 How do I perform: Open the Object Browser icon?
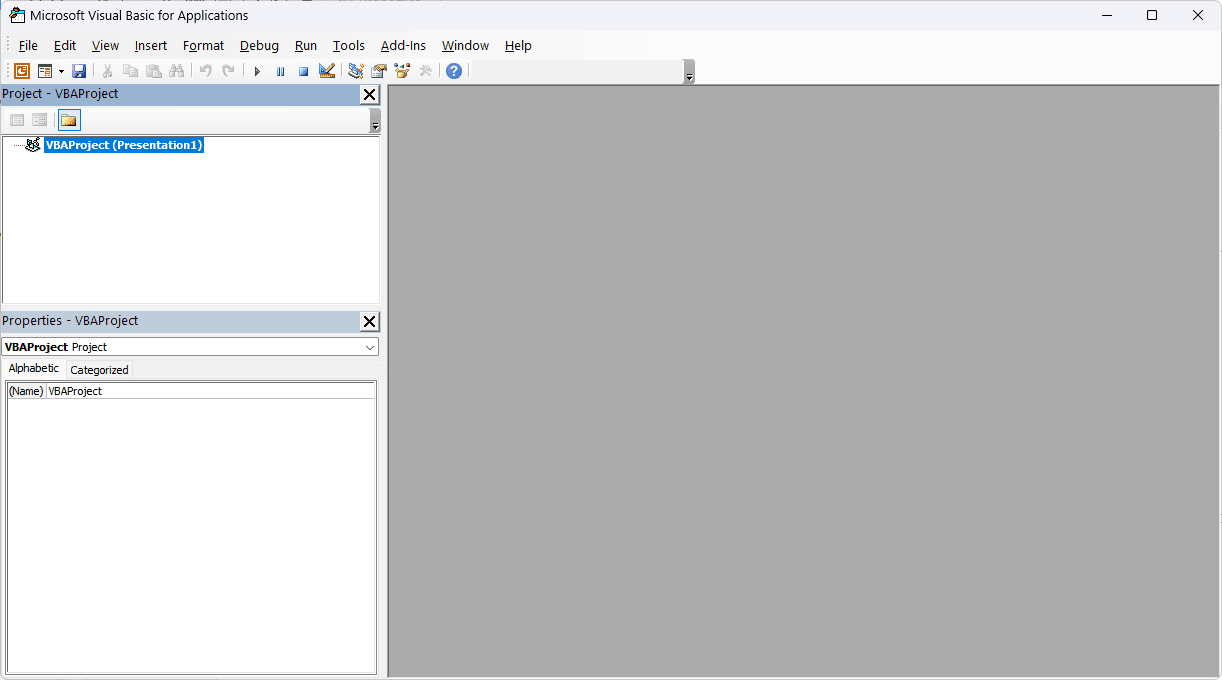click(402, 71)
